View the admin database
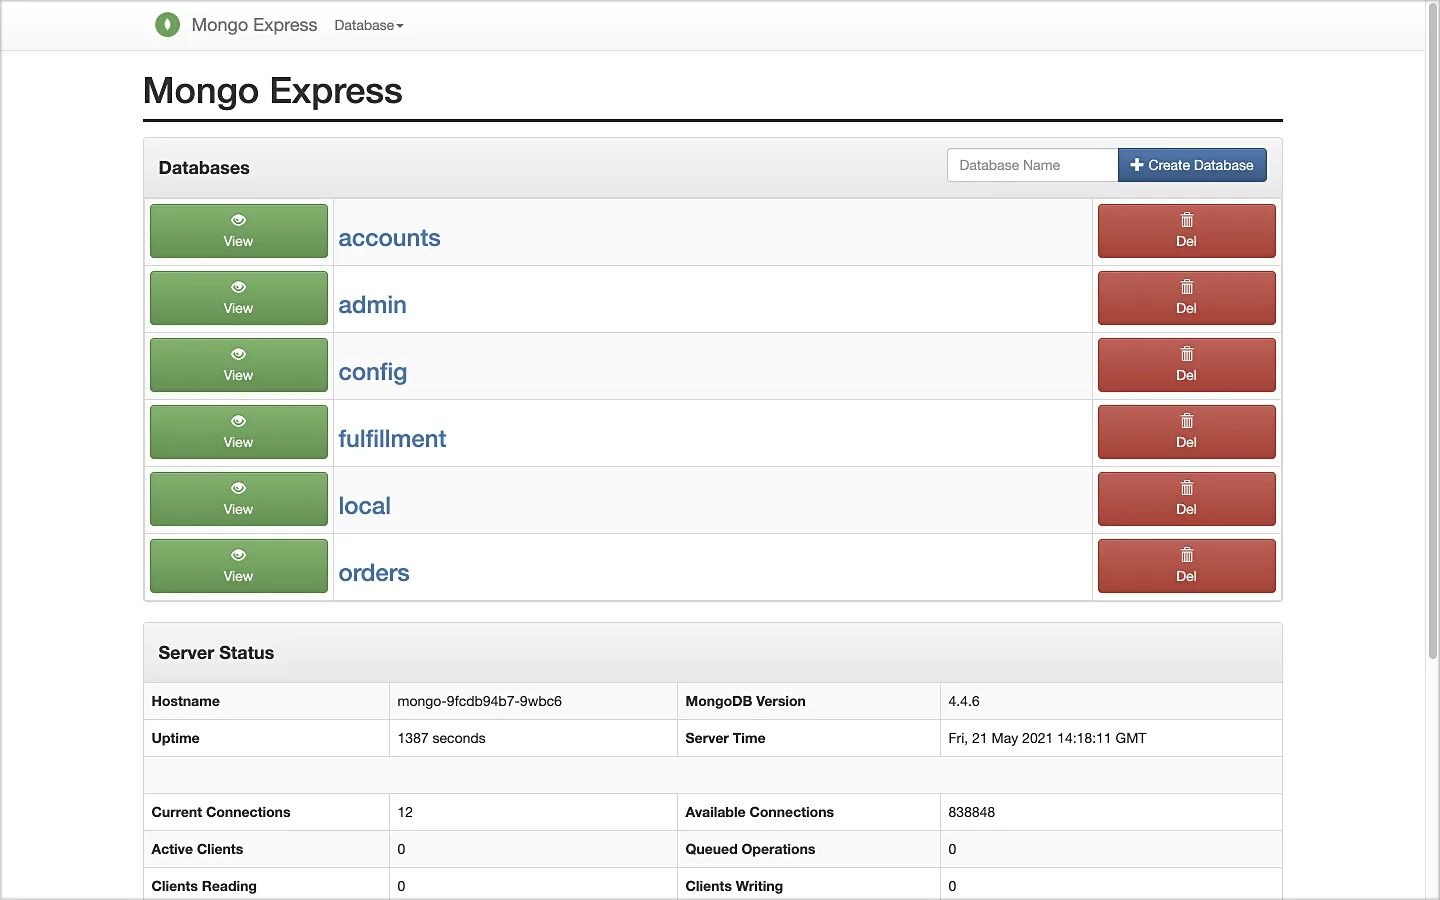 click(x=239, y=298)
